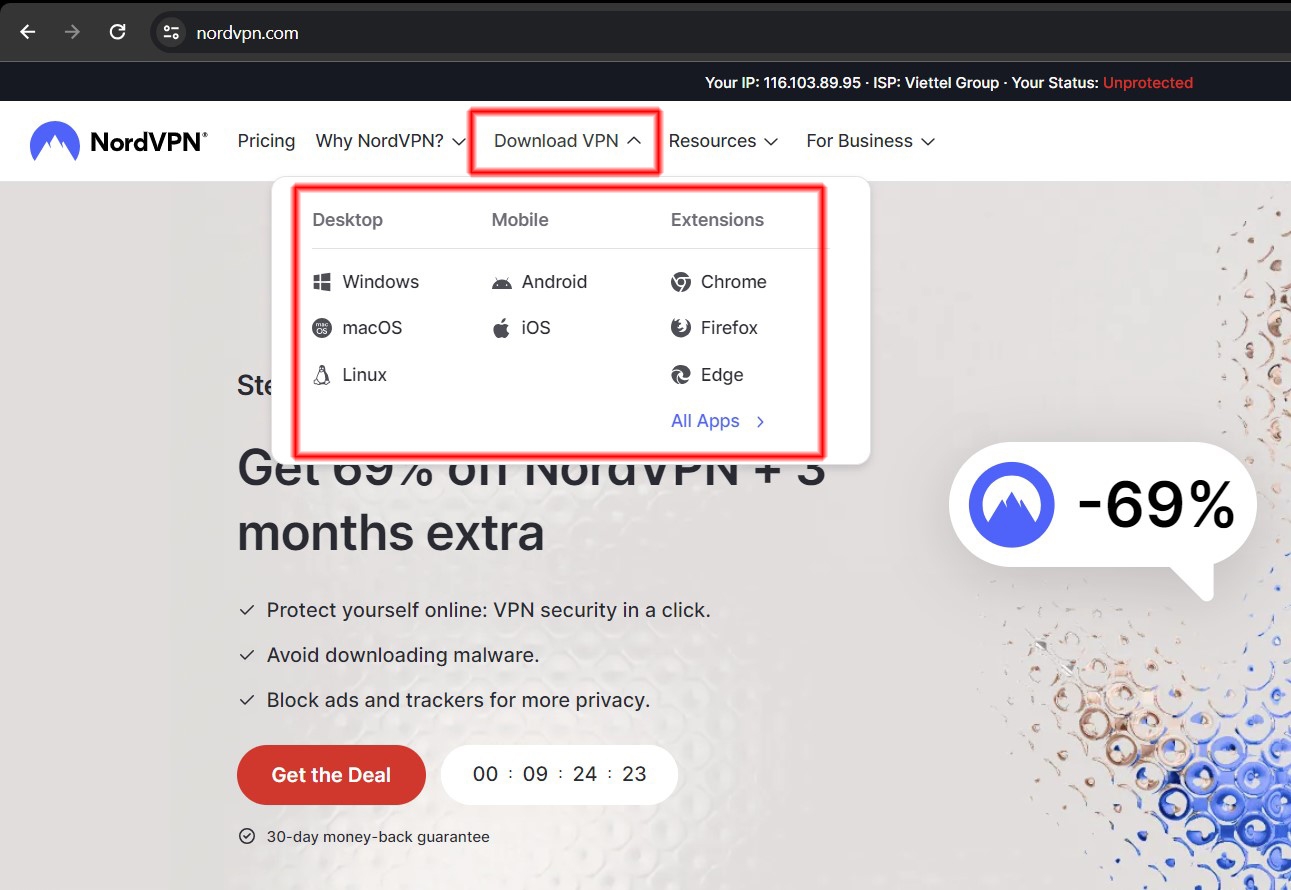Open the Chrome extension icon

(x=680, y=281)
